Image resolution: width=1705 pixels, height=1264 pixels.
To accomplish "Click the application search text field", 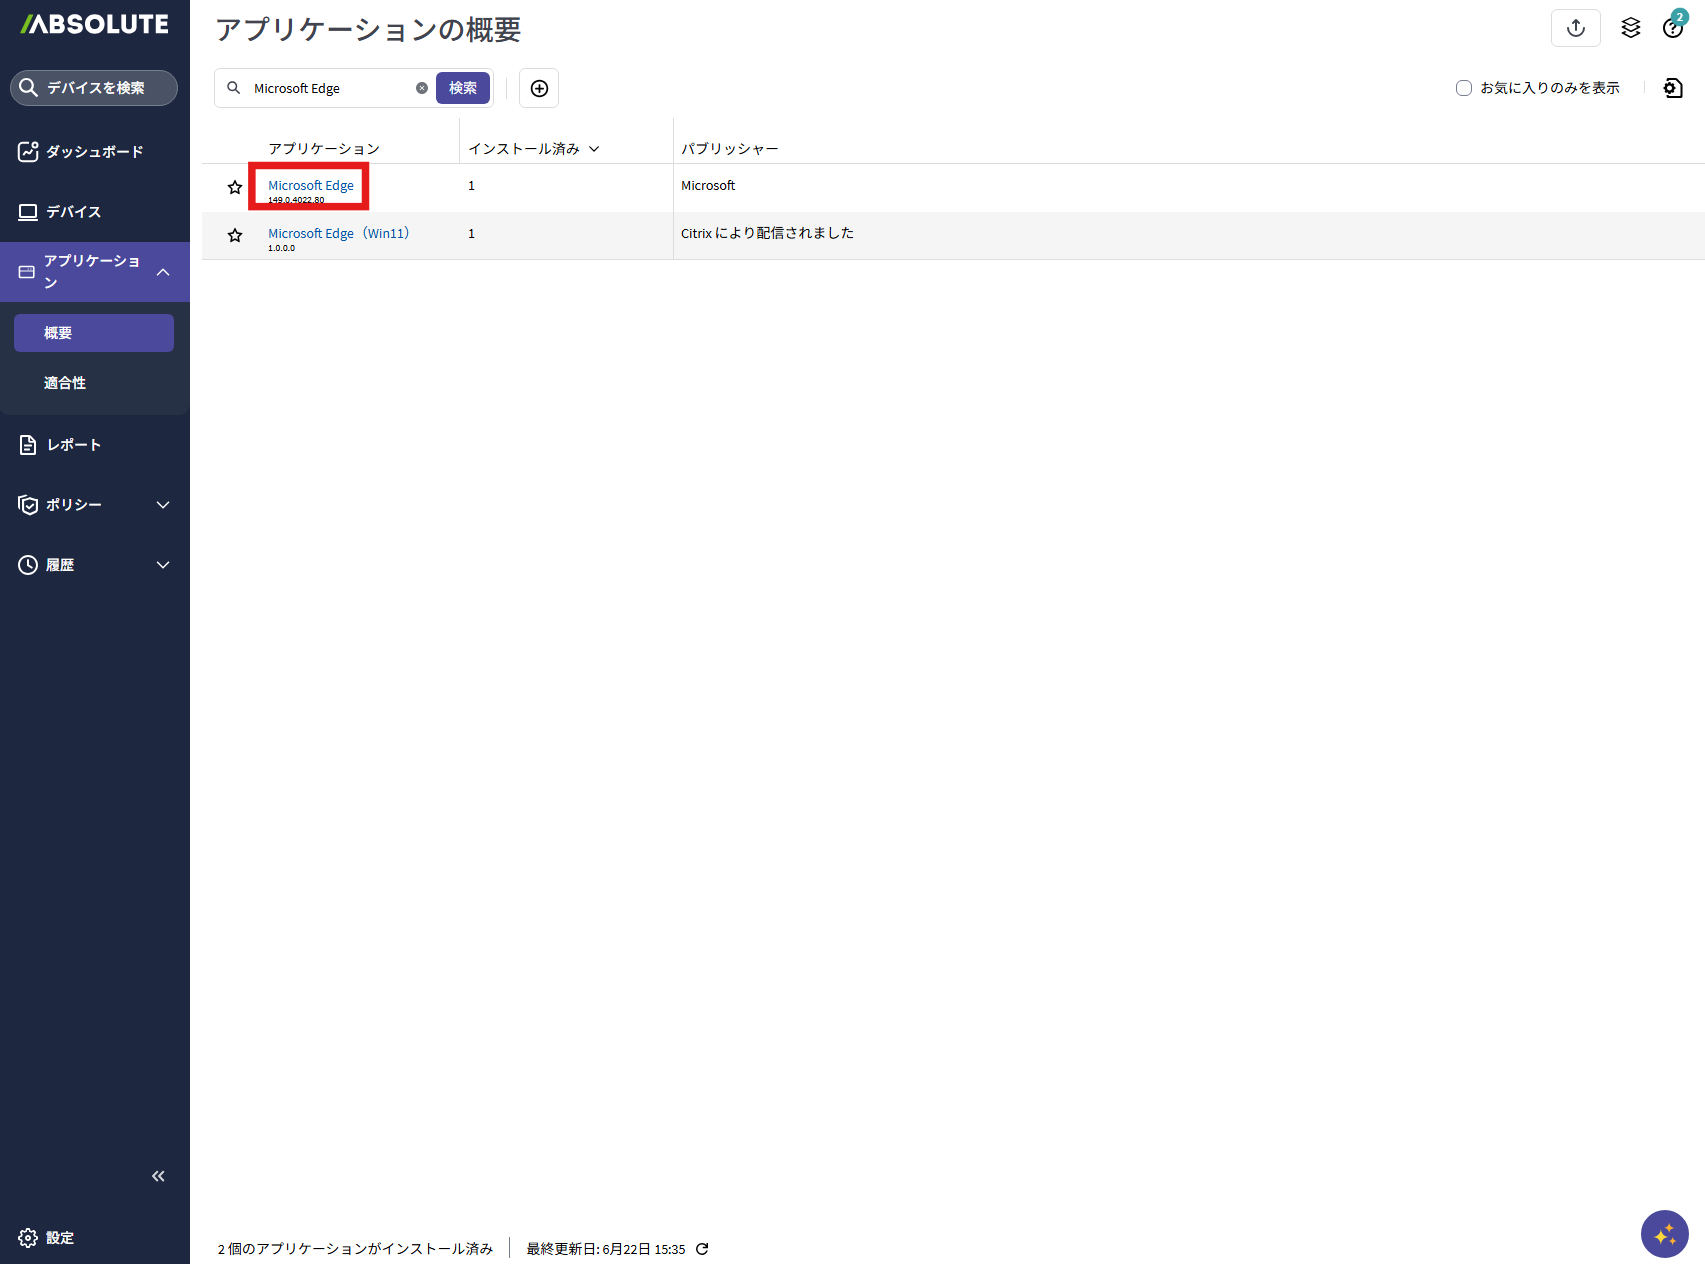I will click(331, 88).
